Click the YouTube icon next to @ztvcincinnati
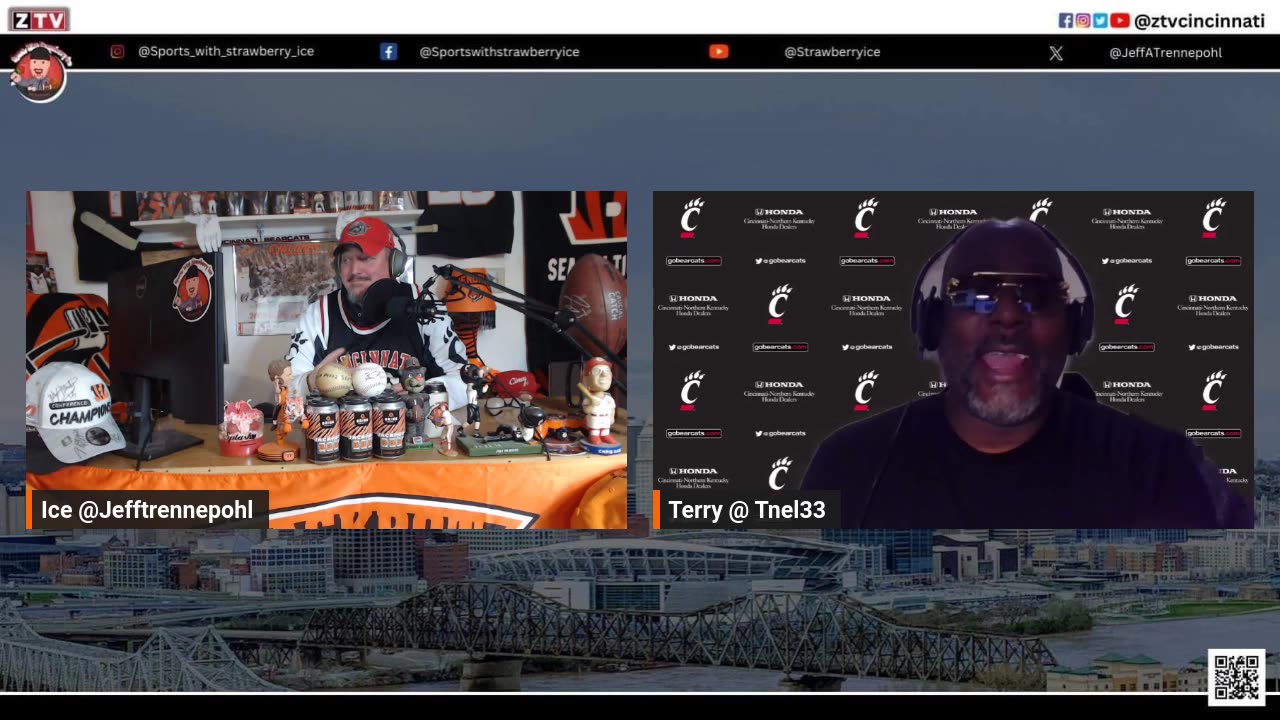This screenshot has width=1280, height=720. pyautogui.click(x=1119, y=20)
